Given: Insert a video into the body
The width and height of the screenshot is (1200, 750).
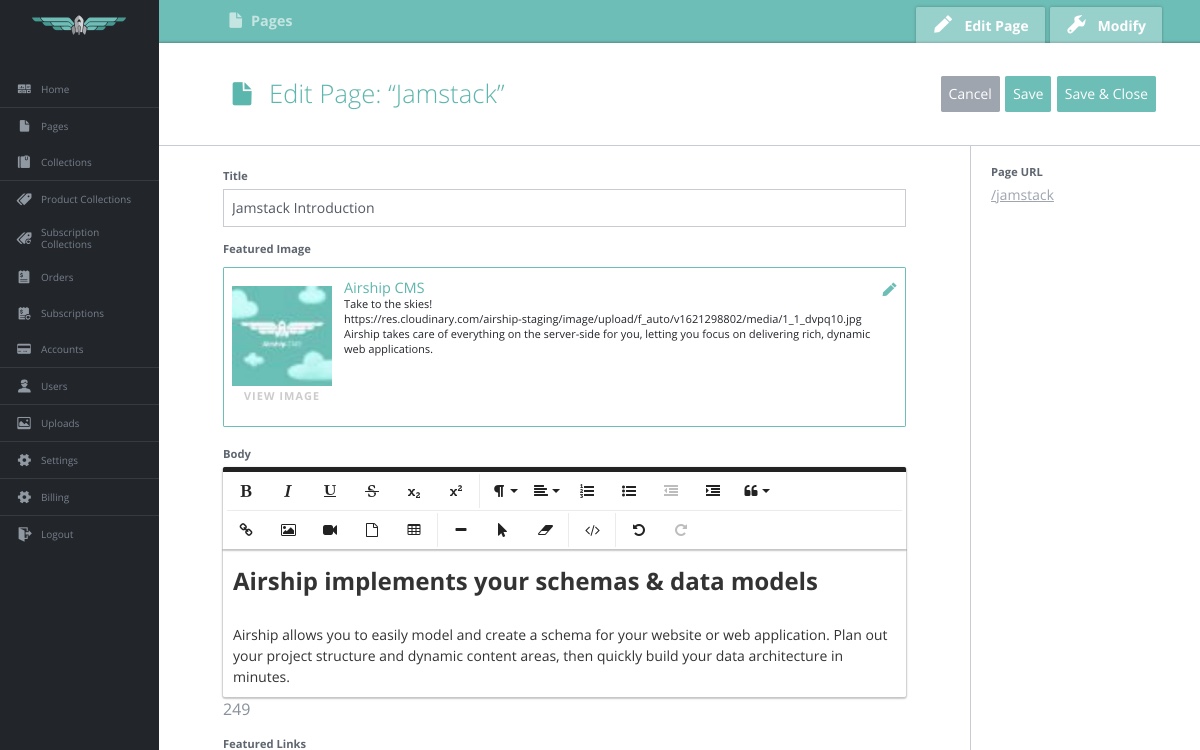Looking at the screenshot, I should [x=330, y=530].
